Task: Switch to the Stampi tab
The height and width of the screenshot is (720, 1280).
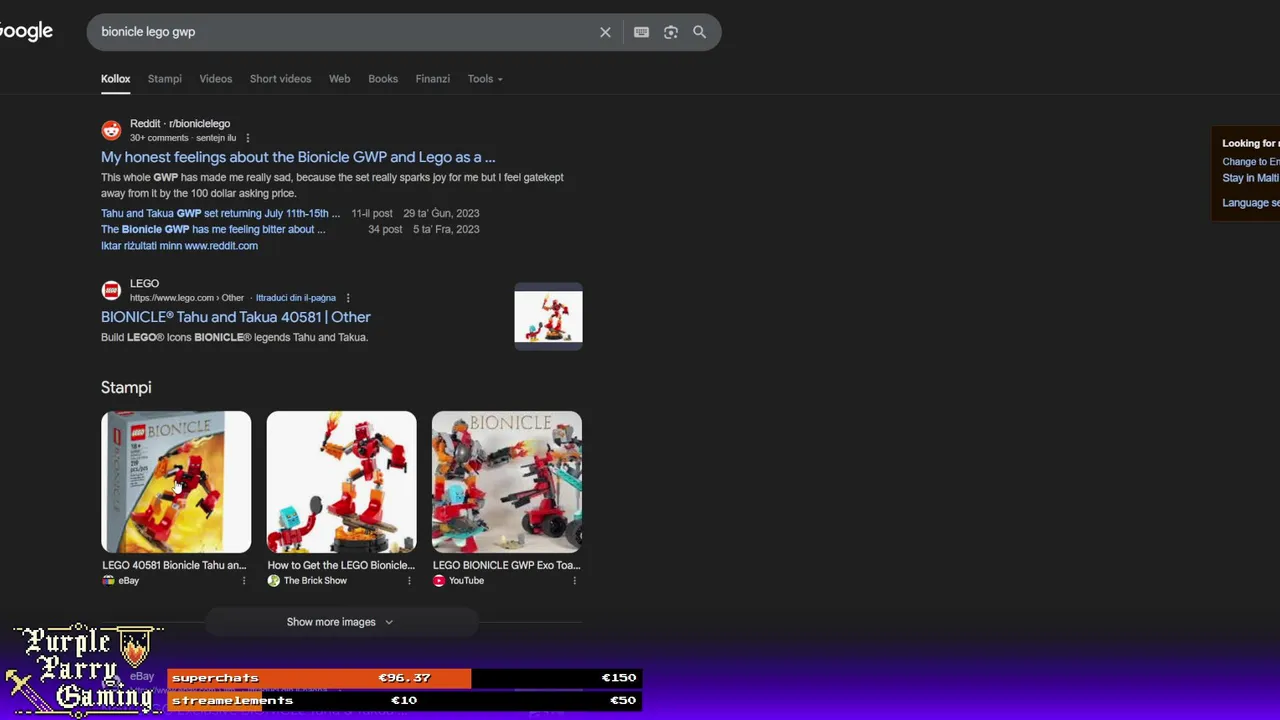Action: [165, 79]
